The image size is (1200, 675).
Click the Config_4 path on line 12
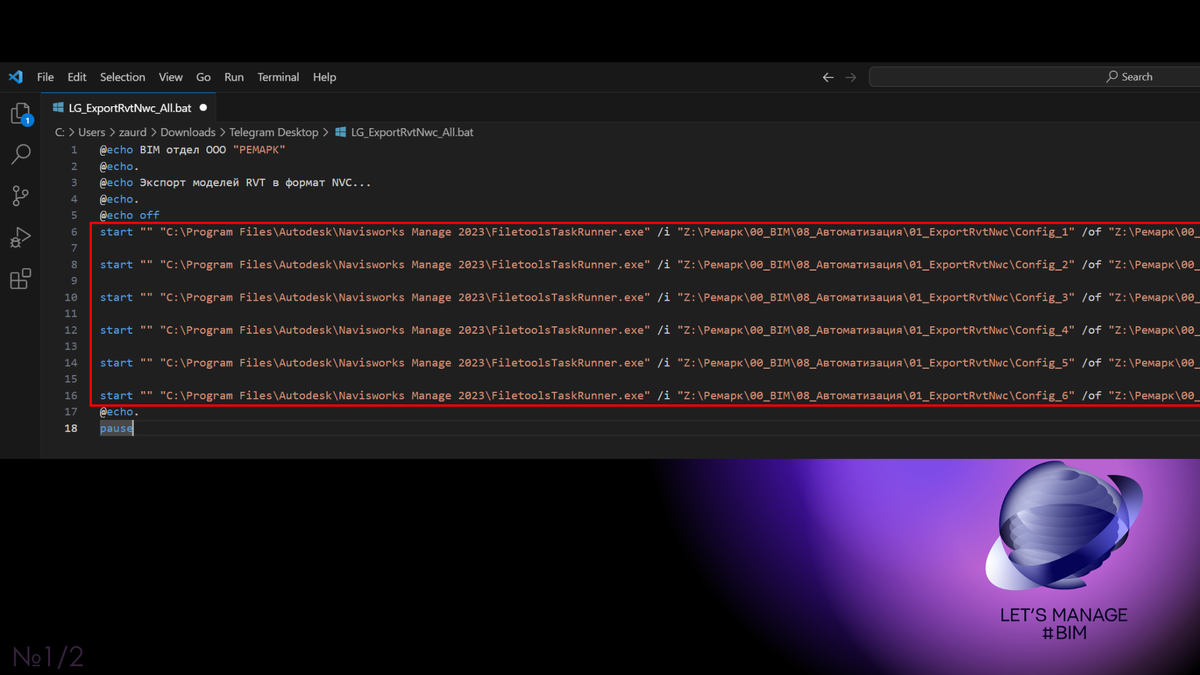(876, 330)
